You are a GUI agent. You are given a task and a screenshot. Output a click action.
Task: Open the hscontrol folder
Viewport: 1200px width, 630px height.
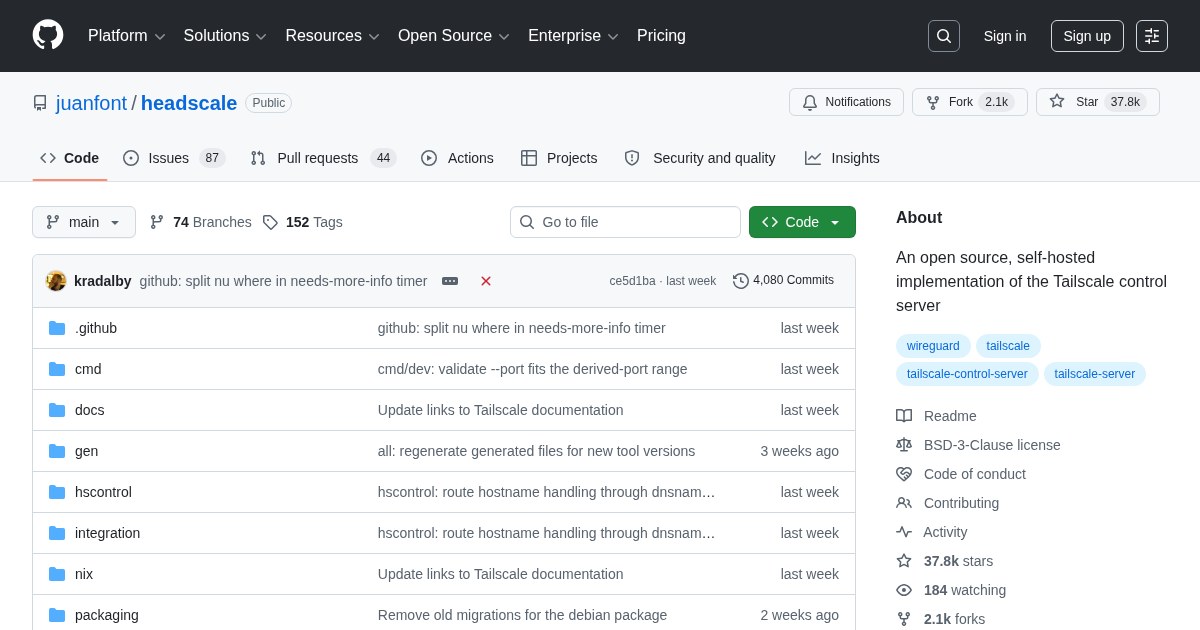click(103, 492)
